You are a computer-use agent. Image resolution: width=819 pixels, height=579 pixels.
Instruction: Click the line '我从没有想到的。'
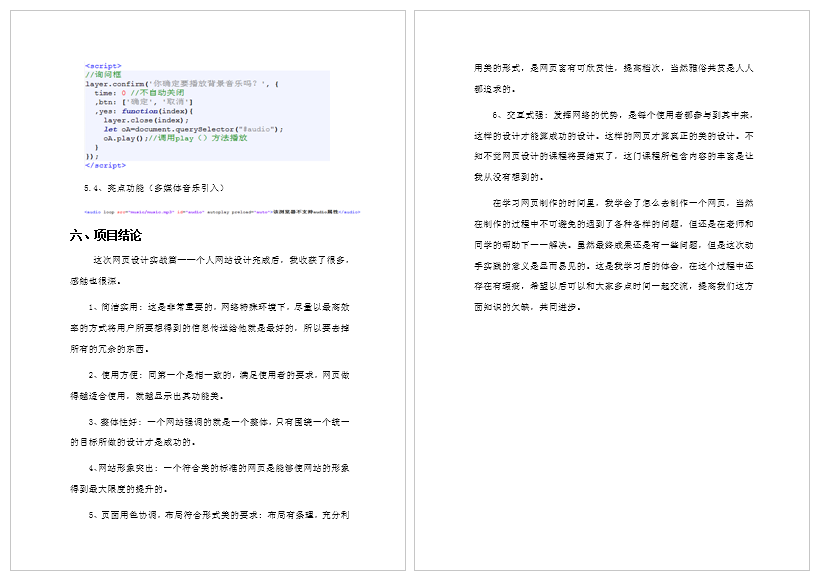coord(509,176)
